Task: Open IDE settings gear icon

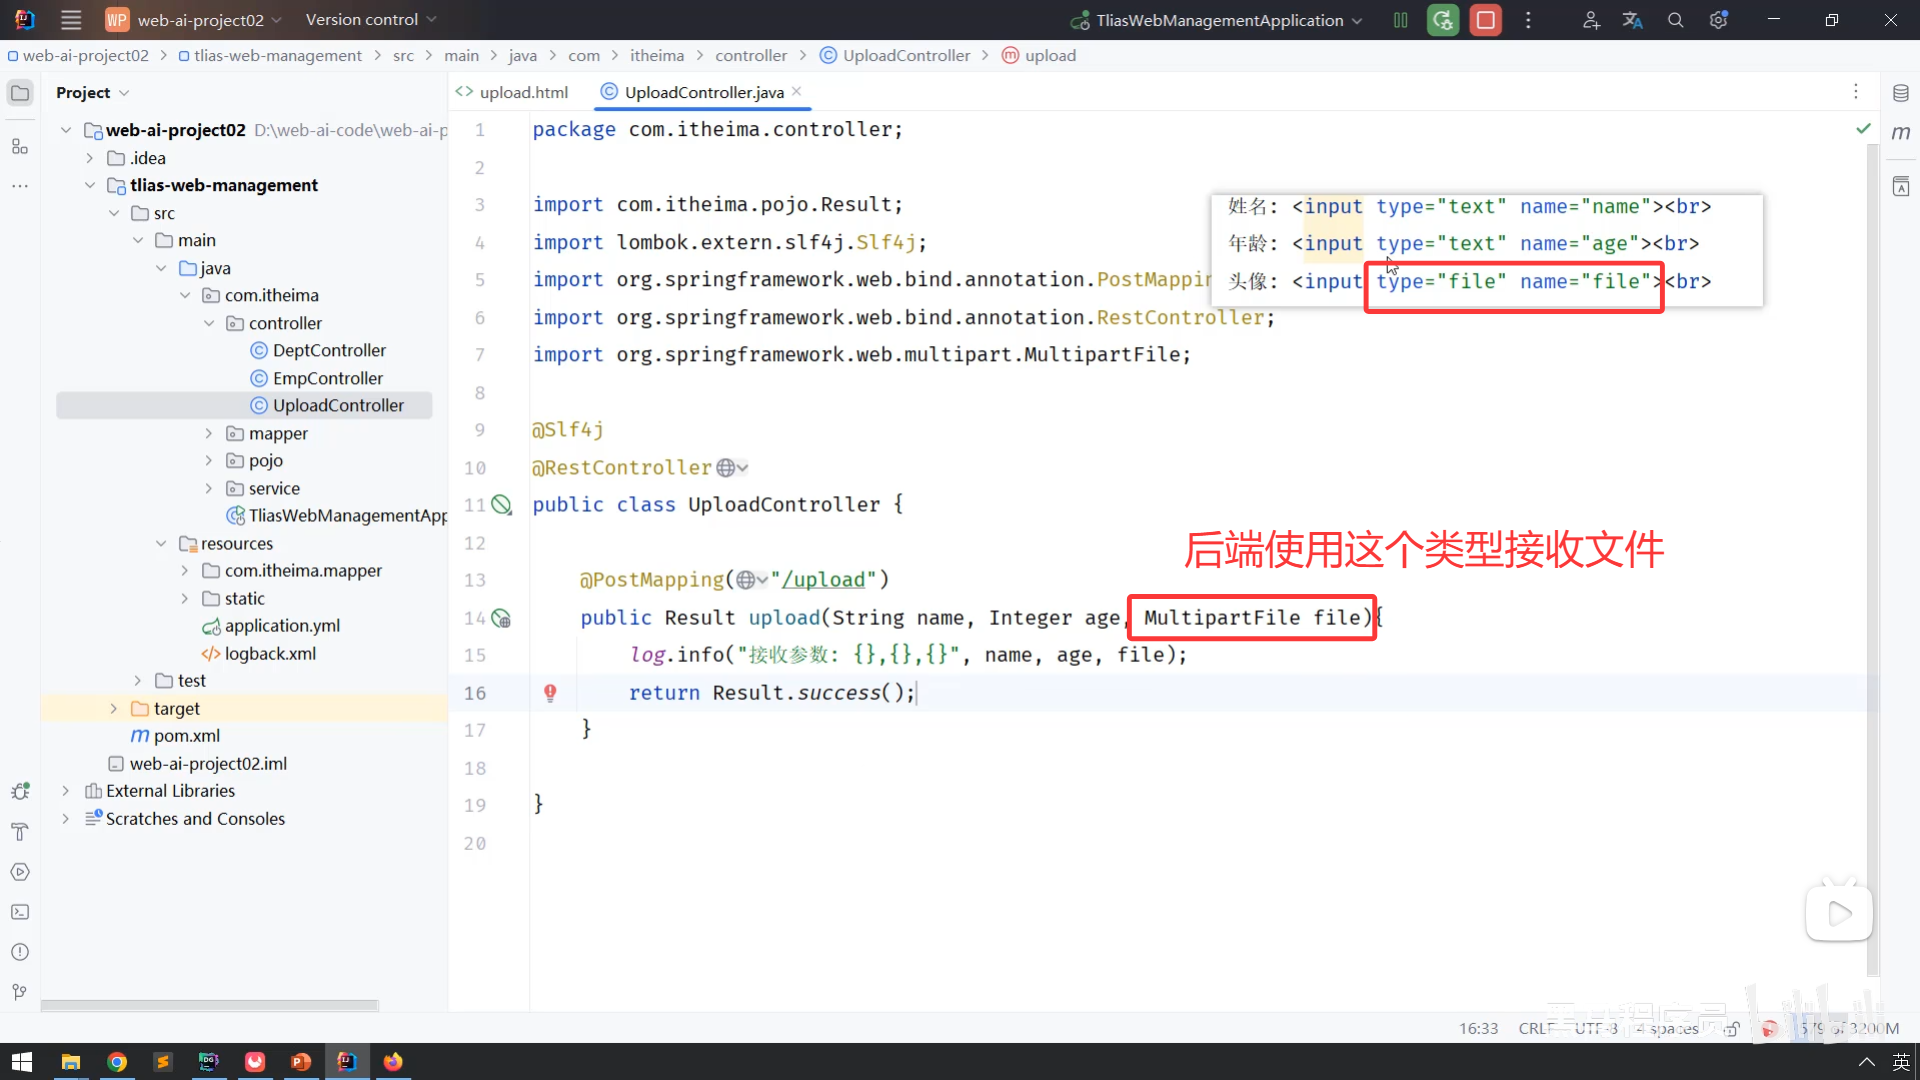Action: pyautogui.click(x=1718, y=20)
